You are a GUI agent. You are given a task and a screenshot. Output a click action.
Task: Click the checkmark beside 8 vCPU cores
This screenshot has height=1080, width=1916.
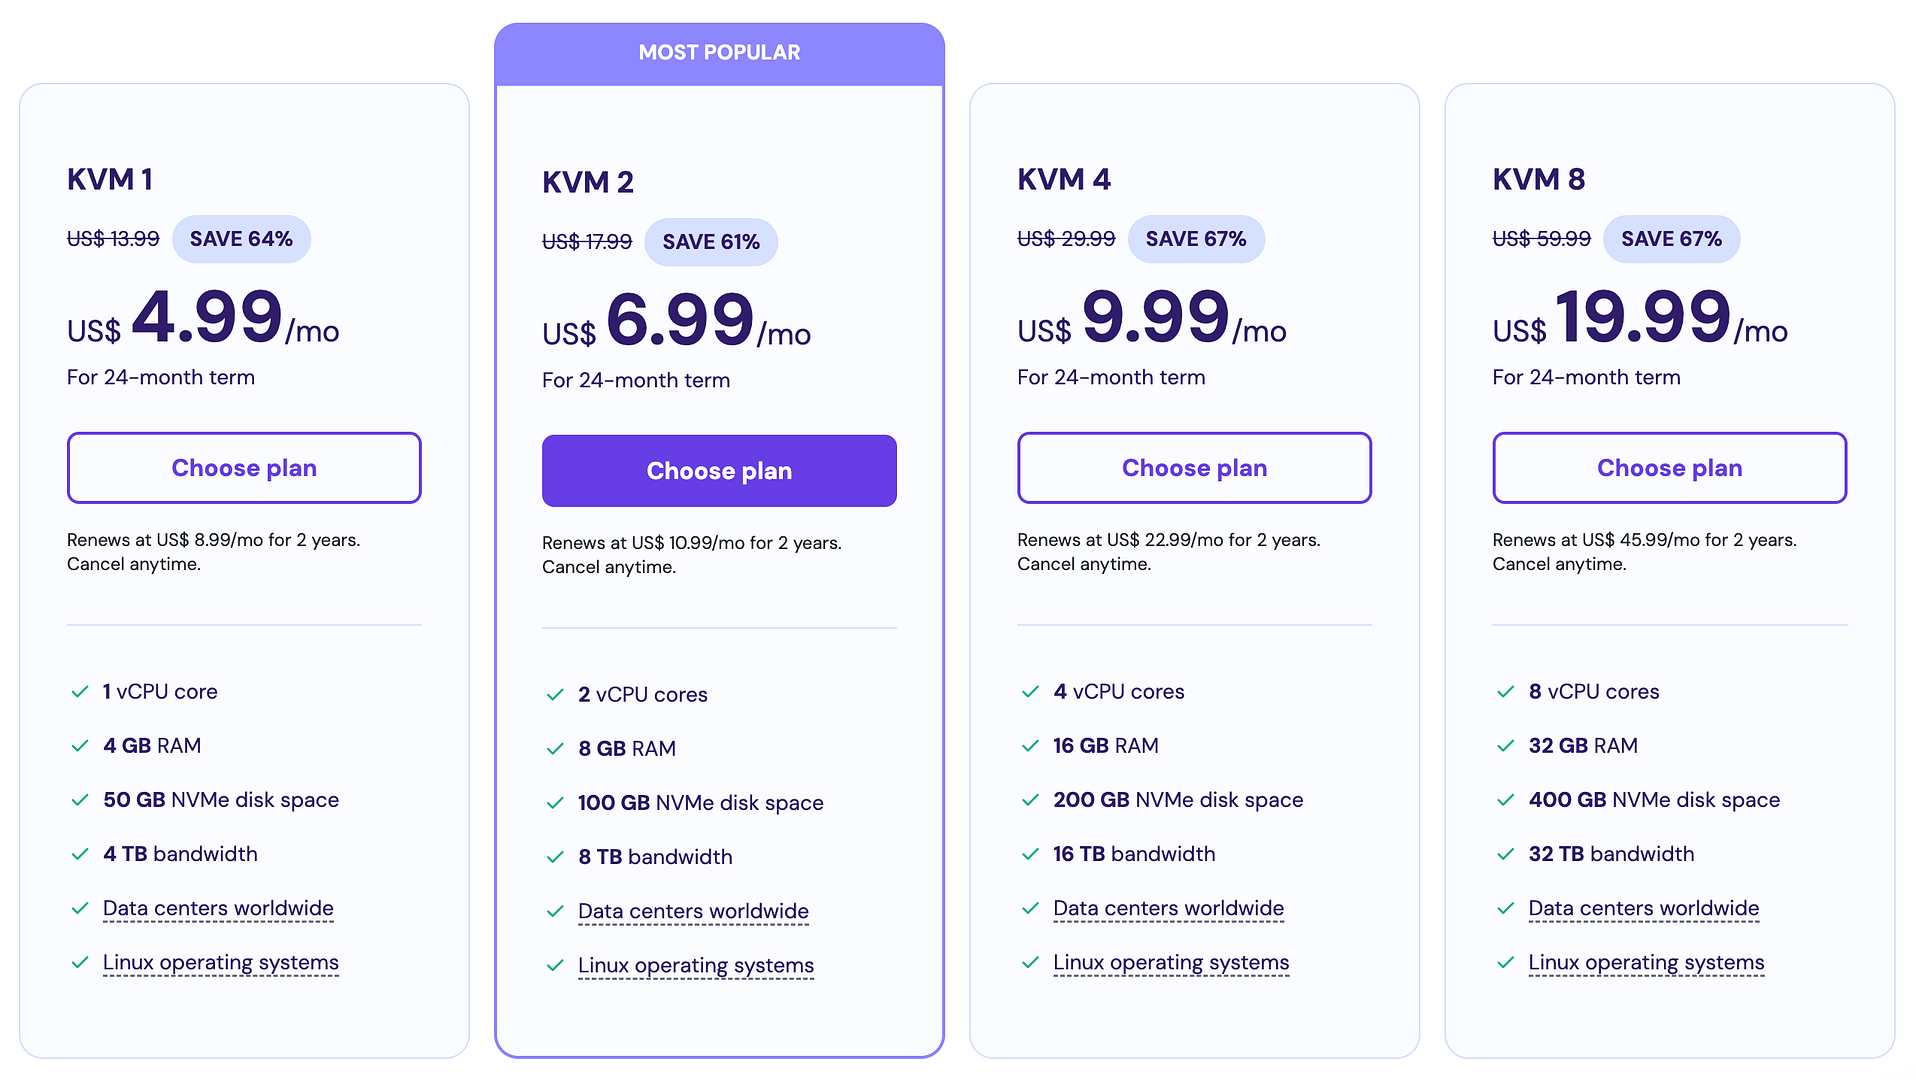point(1504,691)
